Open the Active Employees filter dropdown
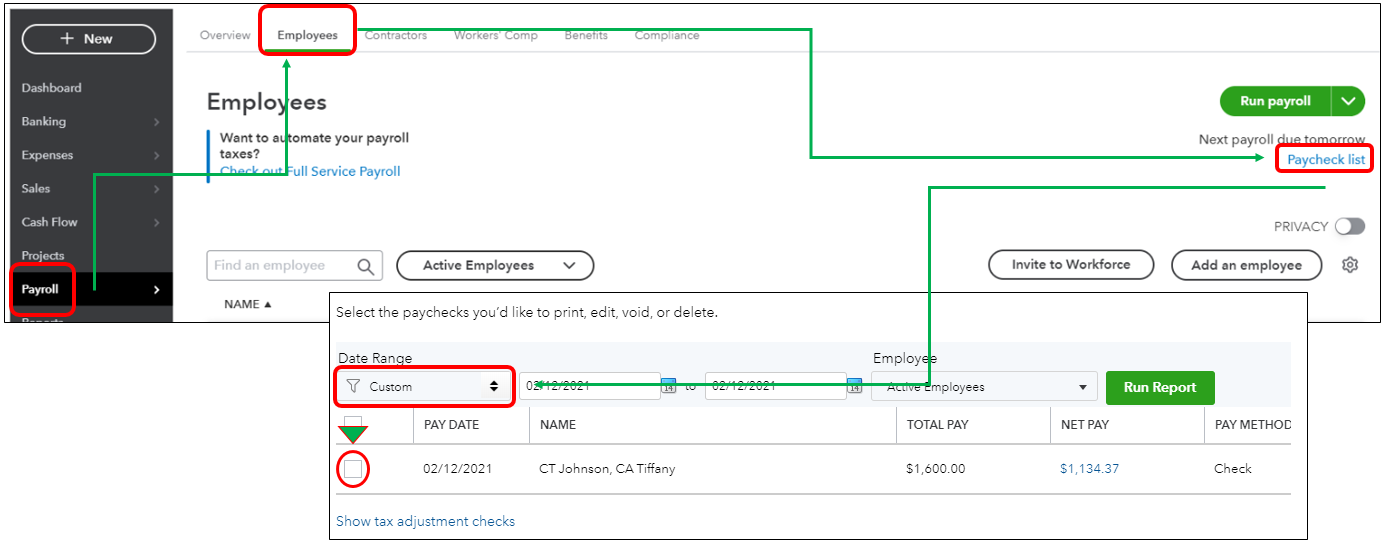1388x548 pixels. (x=495, y=265)
